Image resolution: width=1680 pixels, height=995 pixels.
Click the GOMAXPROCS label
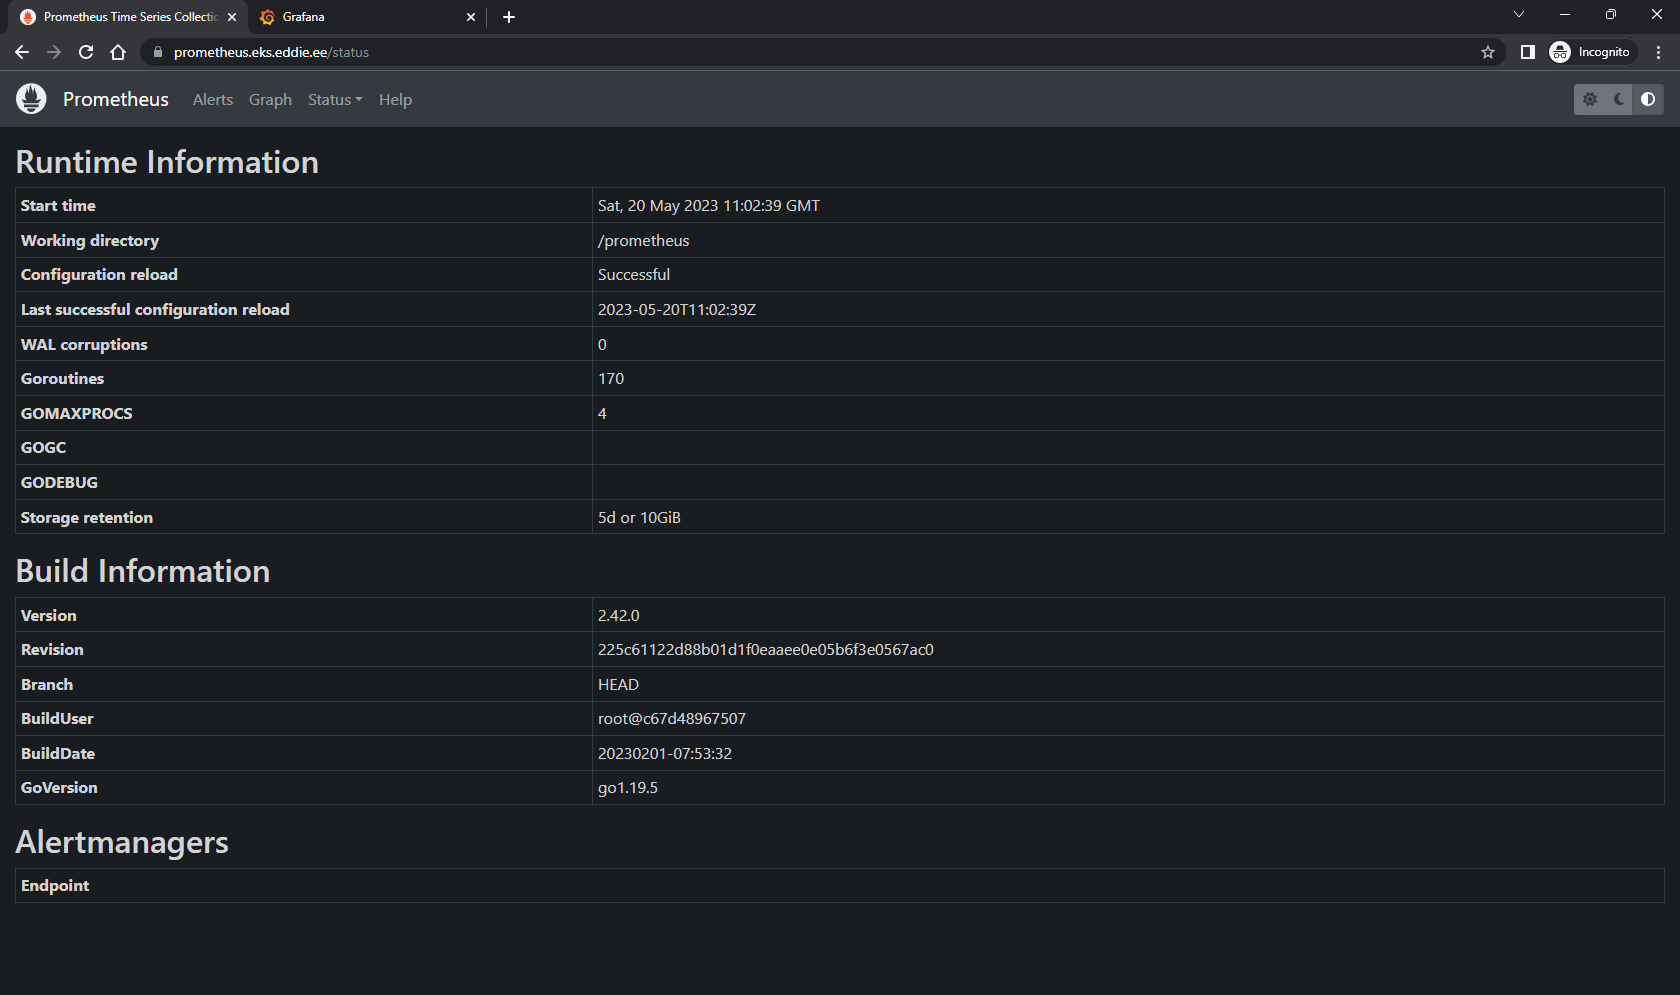pos(77,414)
